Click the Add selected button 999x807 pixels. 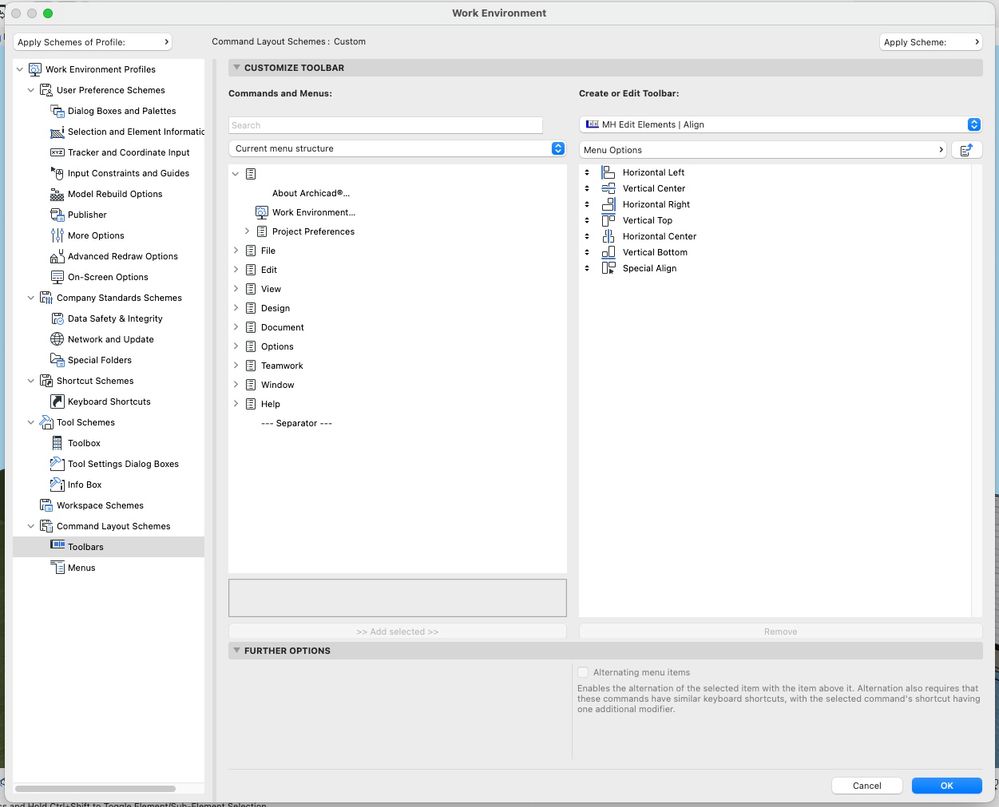pos(398,631)
